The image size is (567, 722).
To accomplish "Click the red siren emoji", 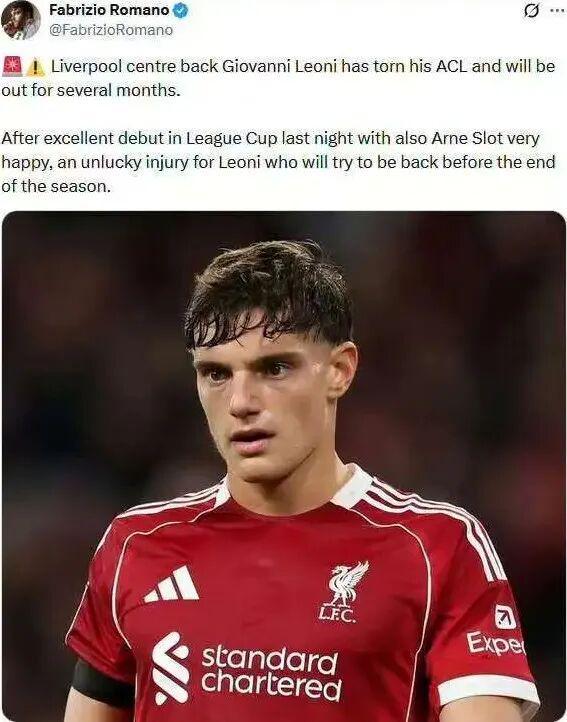I will click(12, 66).
